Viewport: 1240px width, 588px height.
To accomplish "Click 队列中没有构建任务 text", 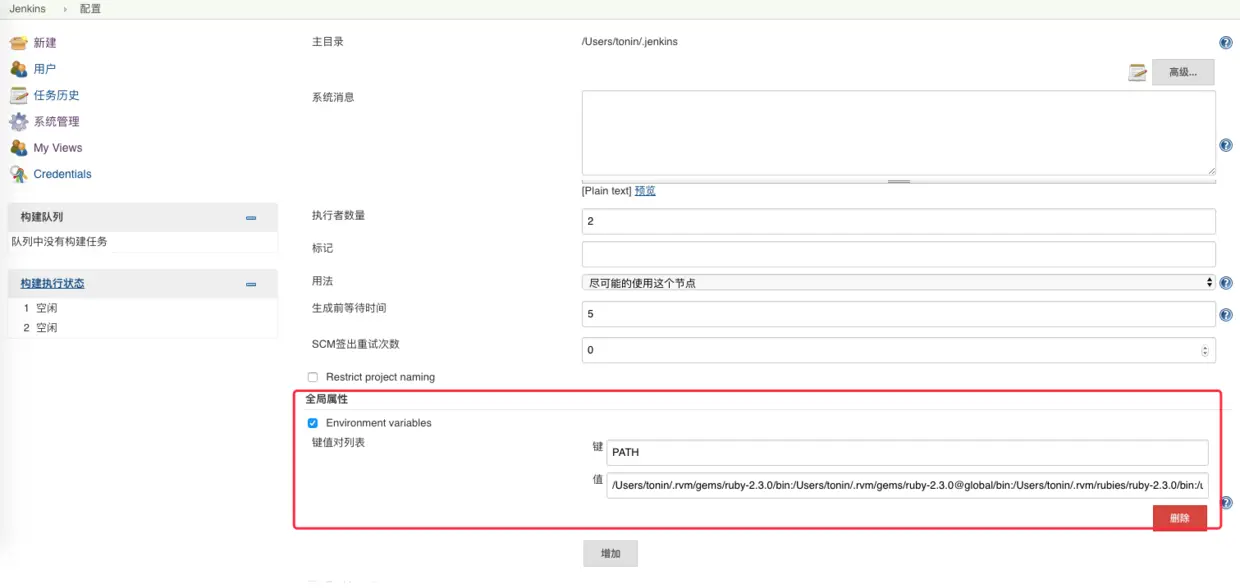I will pyautogui.click(x=59, y=241).
